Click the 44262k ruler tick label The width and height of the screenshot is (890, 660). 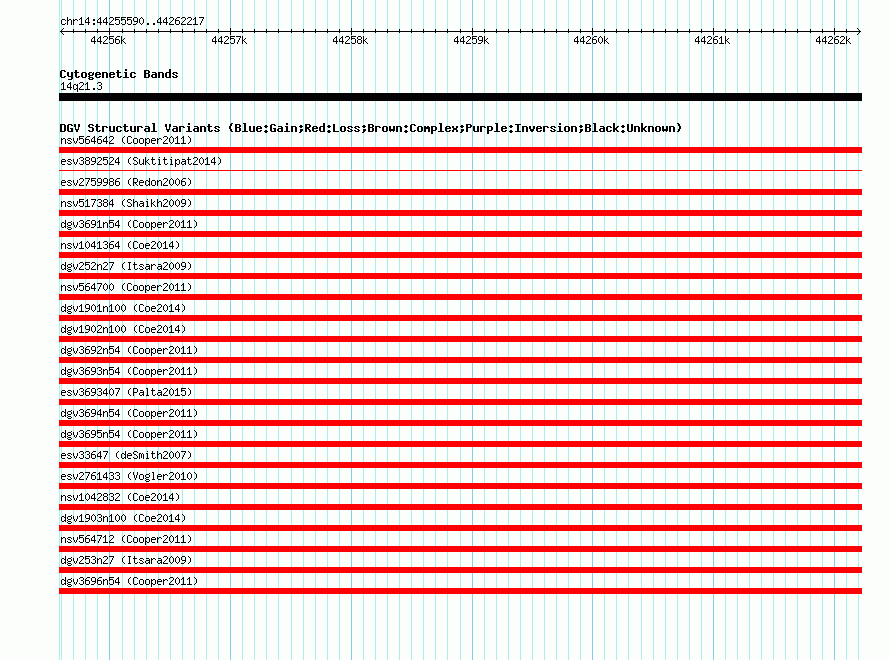pyautogui.click(x=833, y=40)
